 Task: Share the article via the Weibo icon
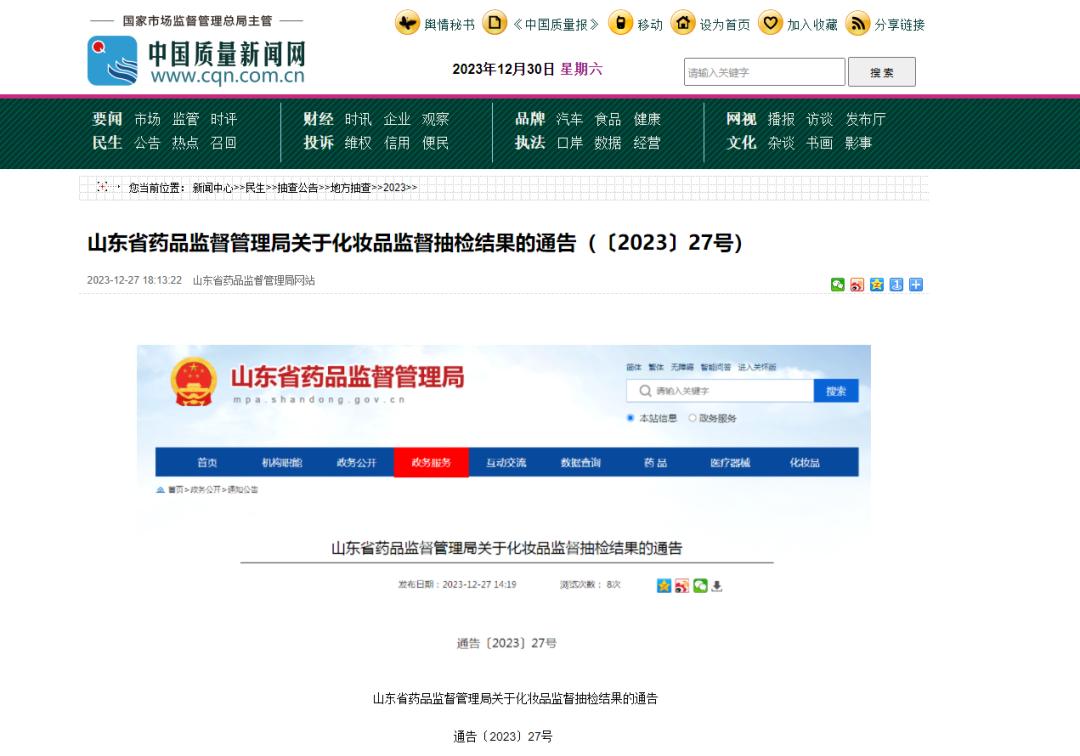click(857, 284)
